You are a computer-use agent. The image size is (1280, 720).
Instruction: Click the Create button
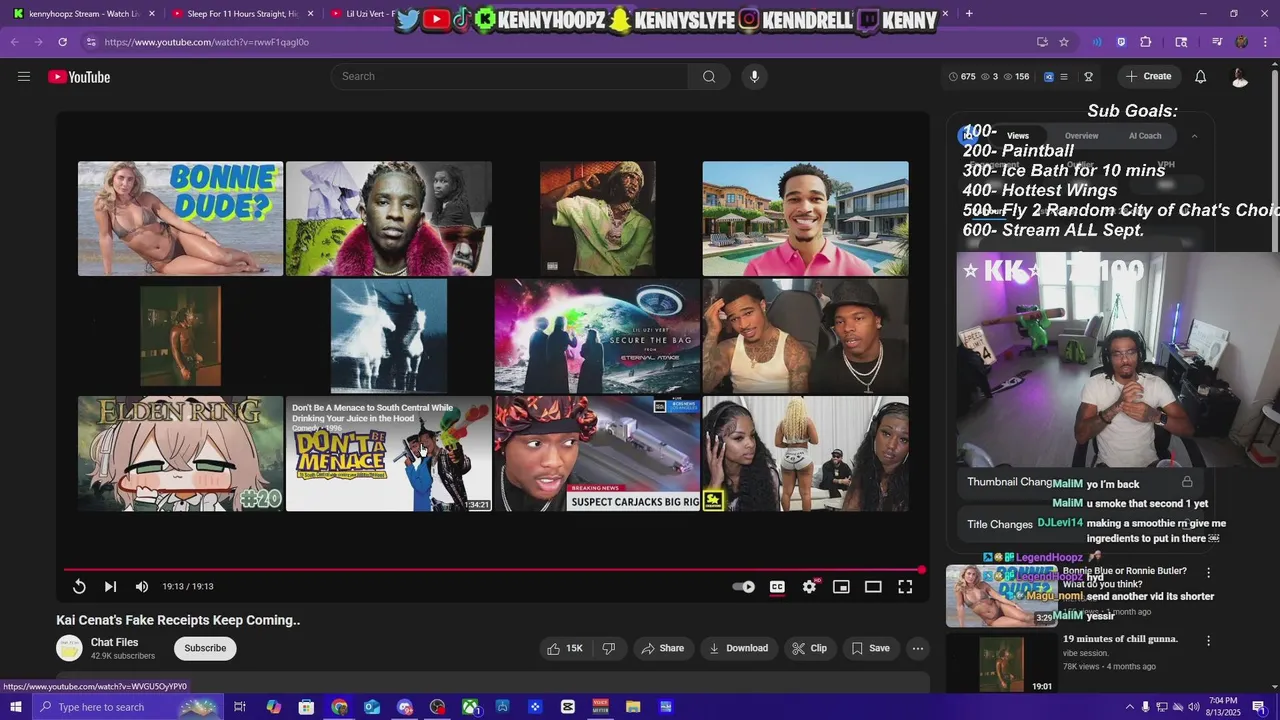coord(1148,77)
